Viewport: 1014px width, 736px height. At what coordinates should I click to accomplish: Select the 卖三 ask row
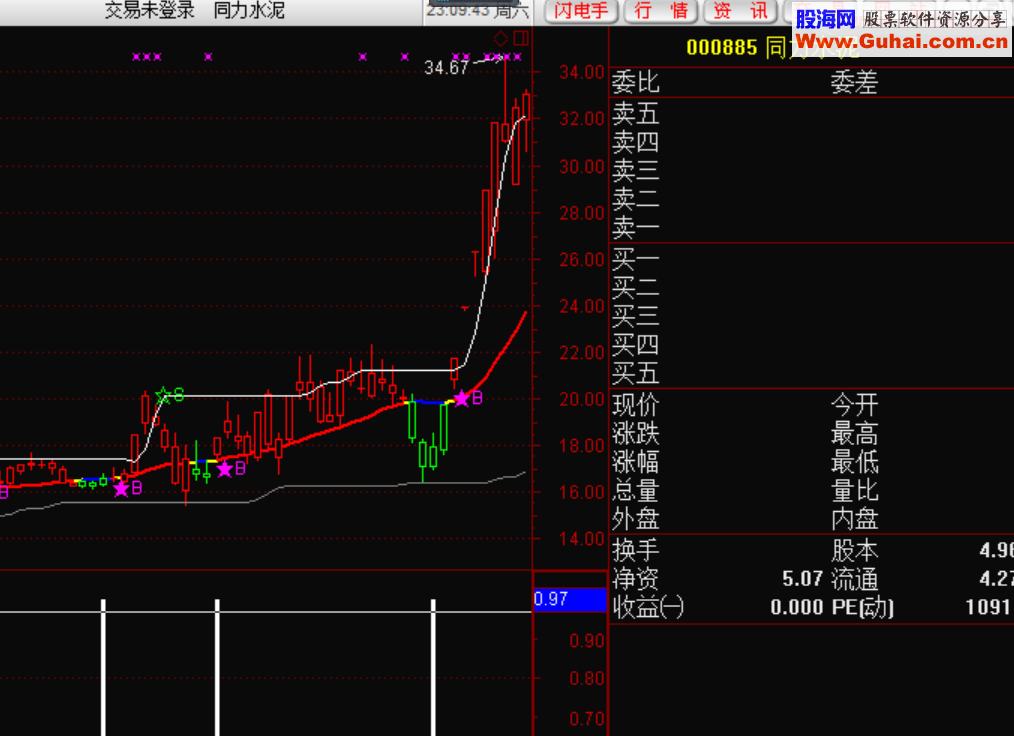(812, 171)
